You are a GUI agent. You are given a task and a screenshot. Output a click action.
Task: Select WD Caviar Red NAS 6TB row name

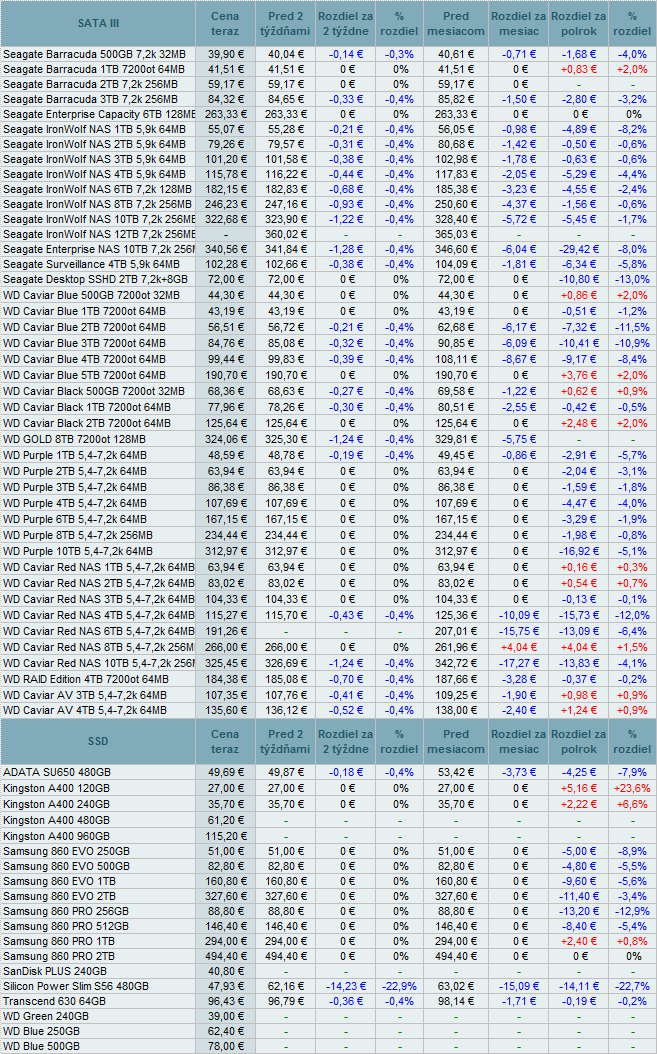pyautogui.click(x=99, y=631)
